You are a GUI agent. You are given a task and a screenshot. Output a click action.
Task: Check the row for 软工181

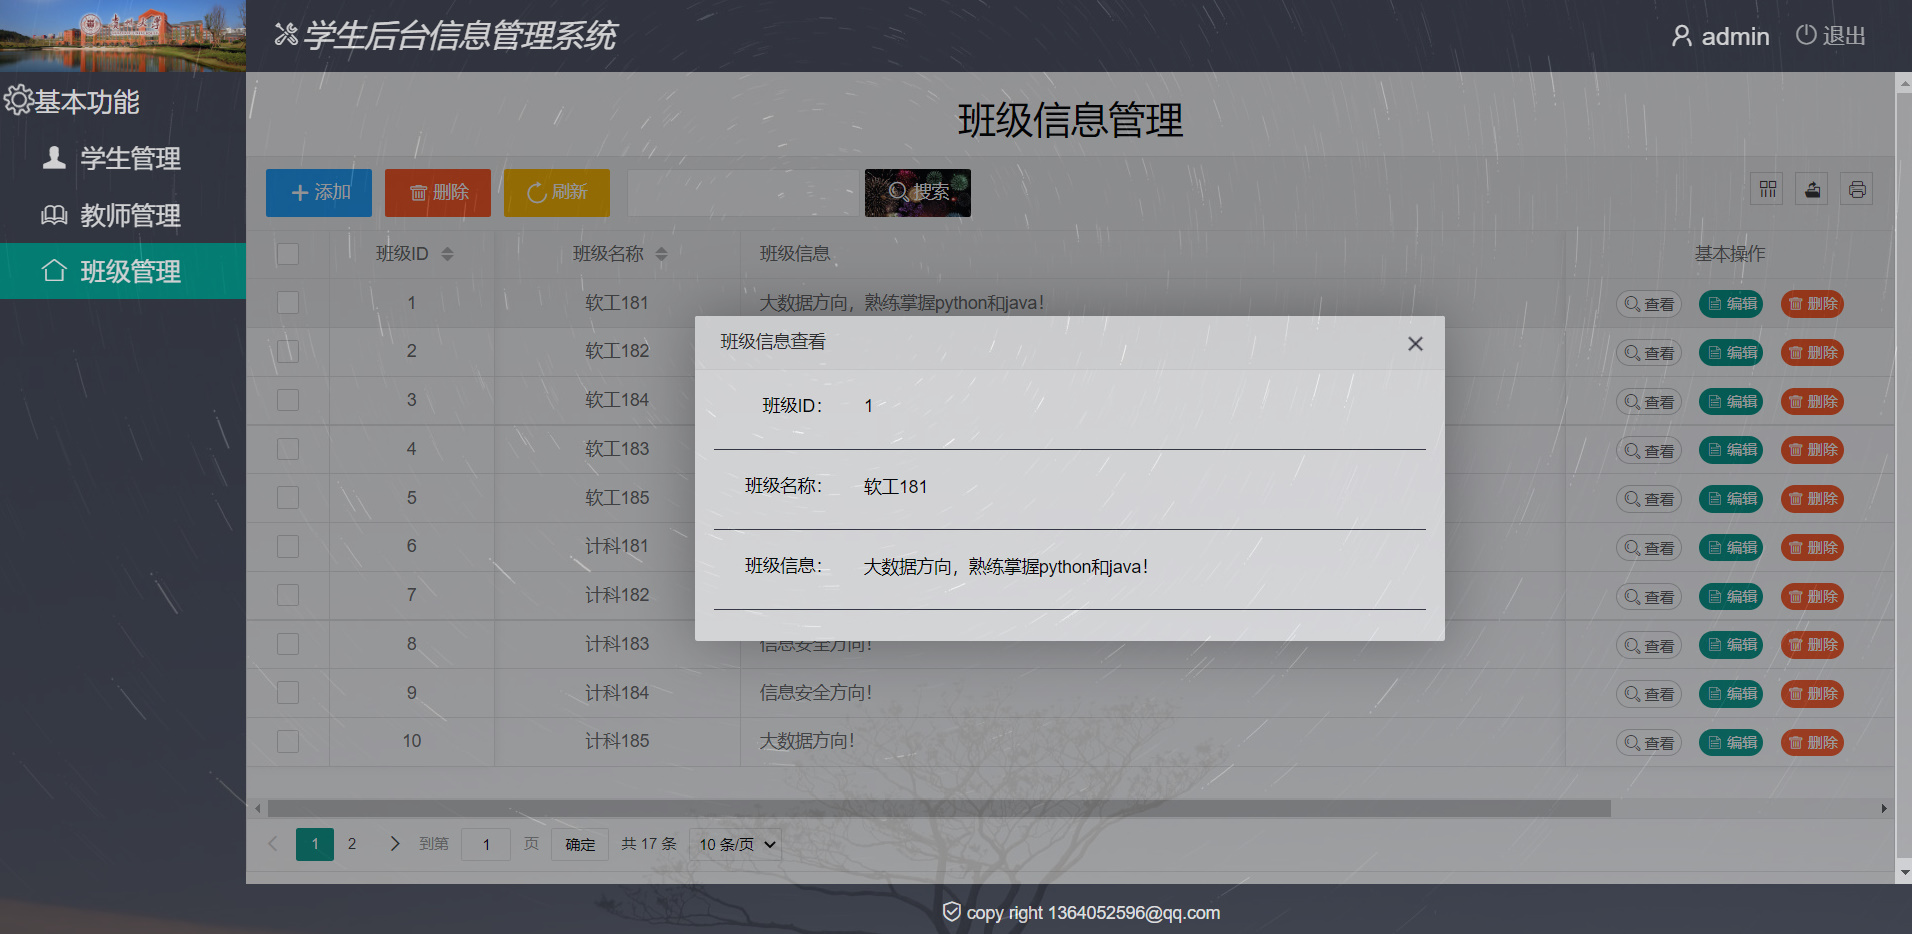(288, 303)
